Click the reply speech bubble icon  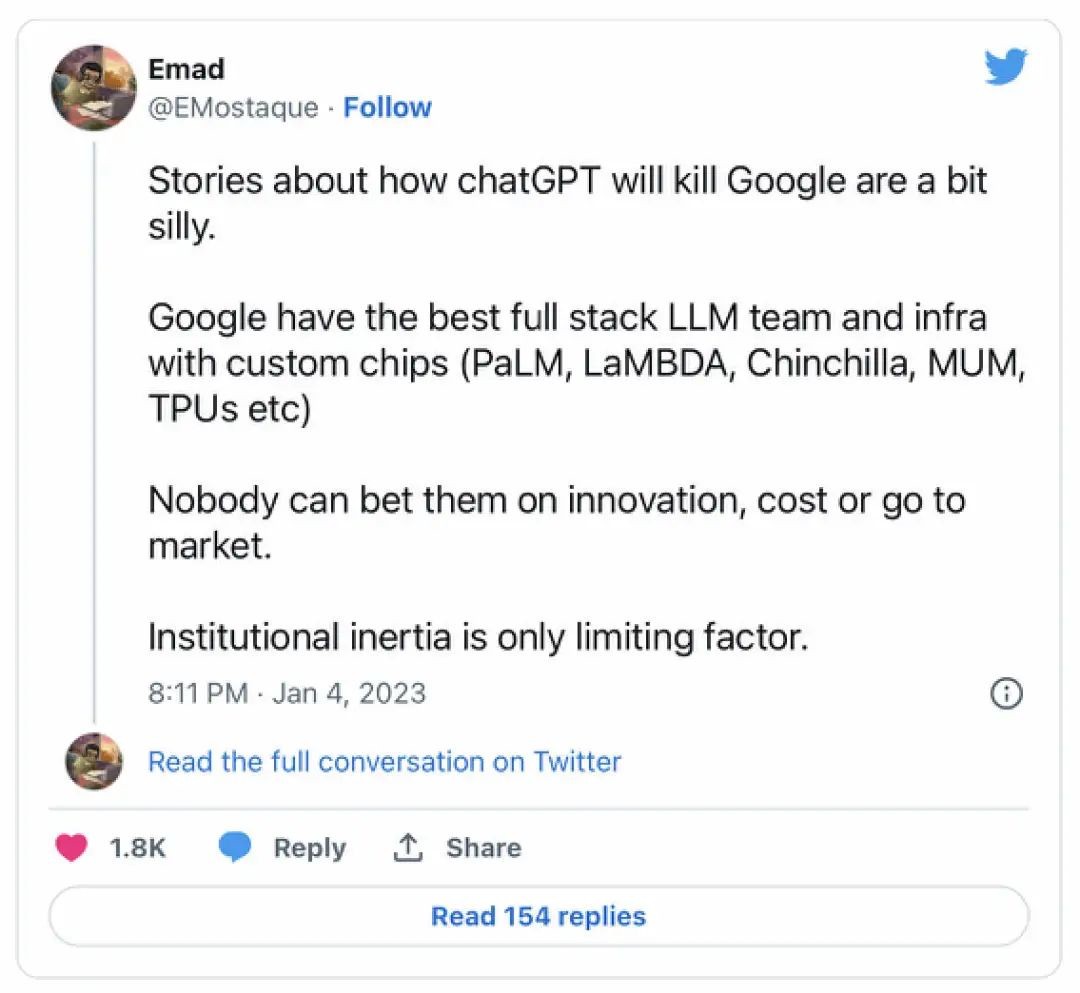(x=234, y=848)
